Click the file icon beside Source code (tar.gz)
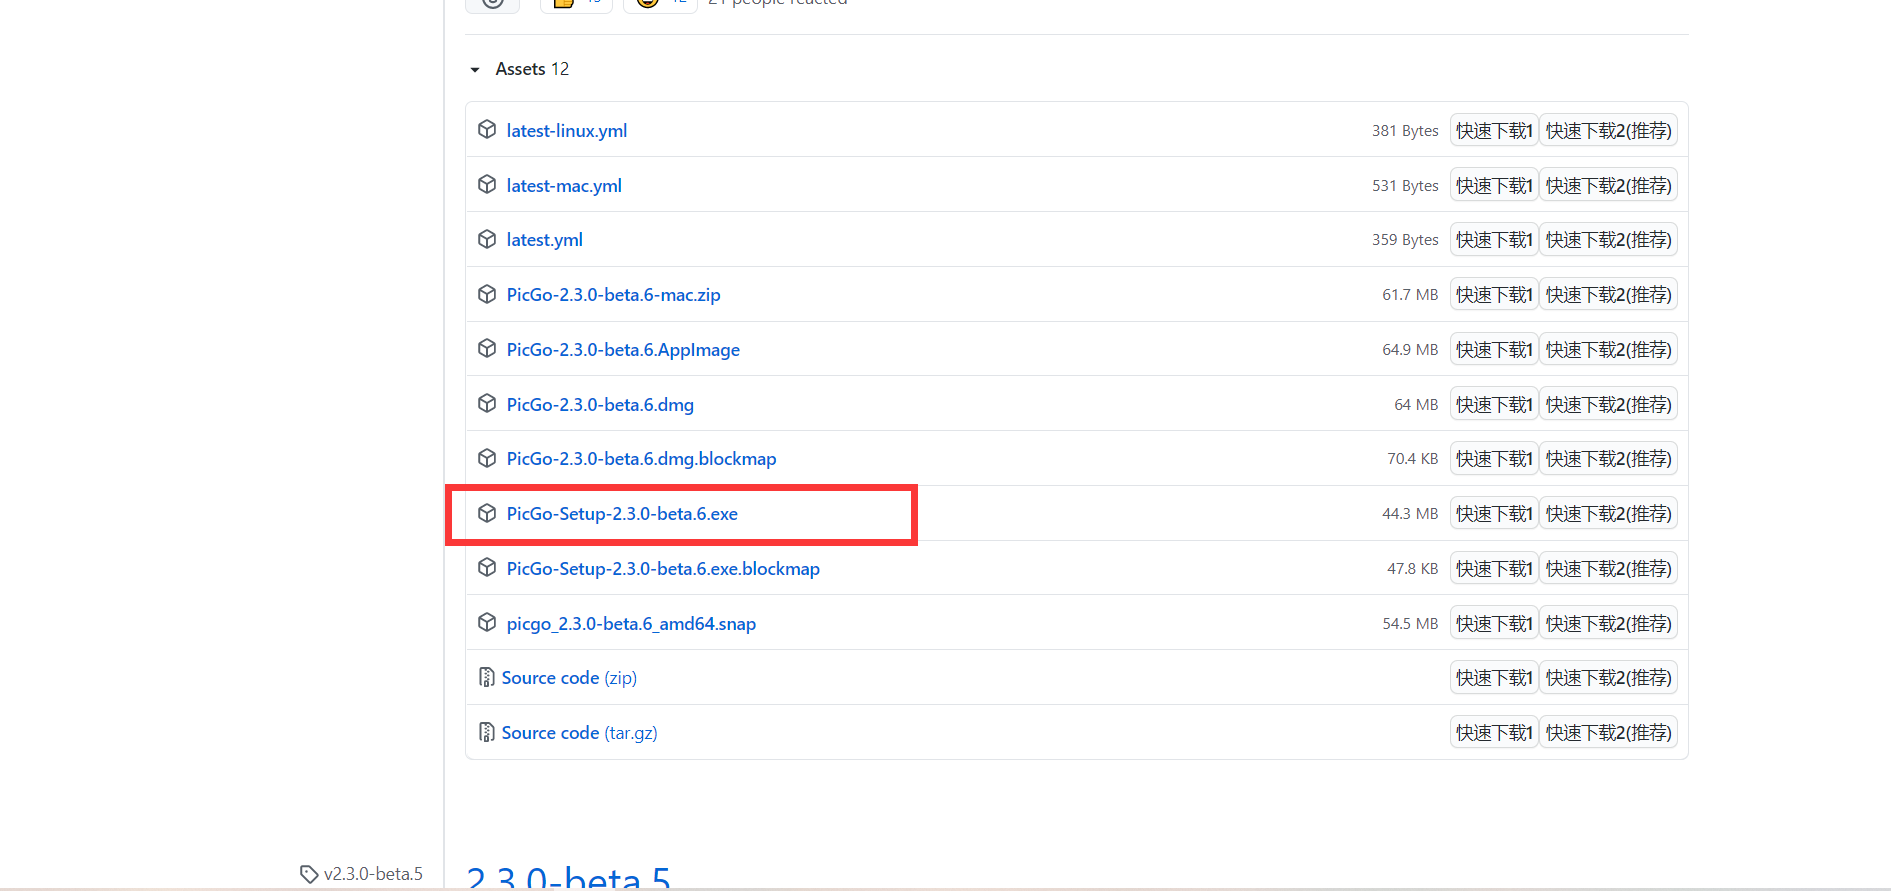This screenshot has width=1891, height=891. click(487, 732)
